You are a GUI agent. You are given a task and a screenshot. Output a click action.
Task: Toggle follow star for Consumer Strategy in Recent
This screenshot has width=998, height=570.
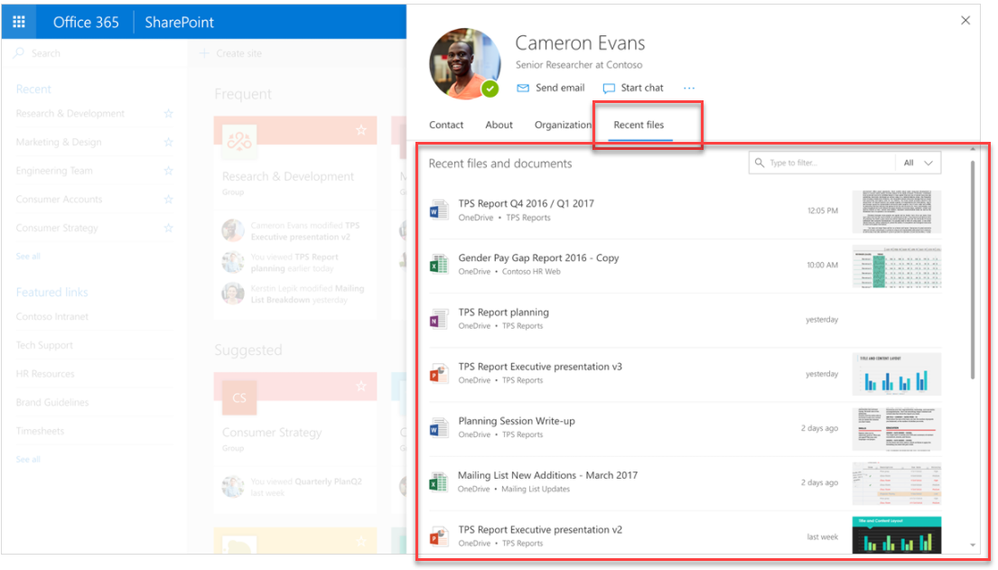[x=168, y=228]
